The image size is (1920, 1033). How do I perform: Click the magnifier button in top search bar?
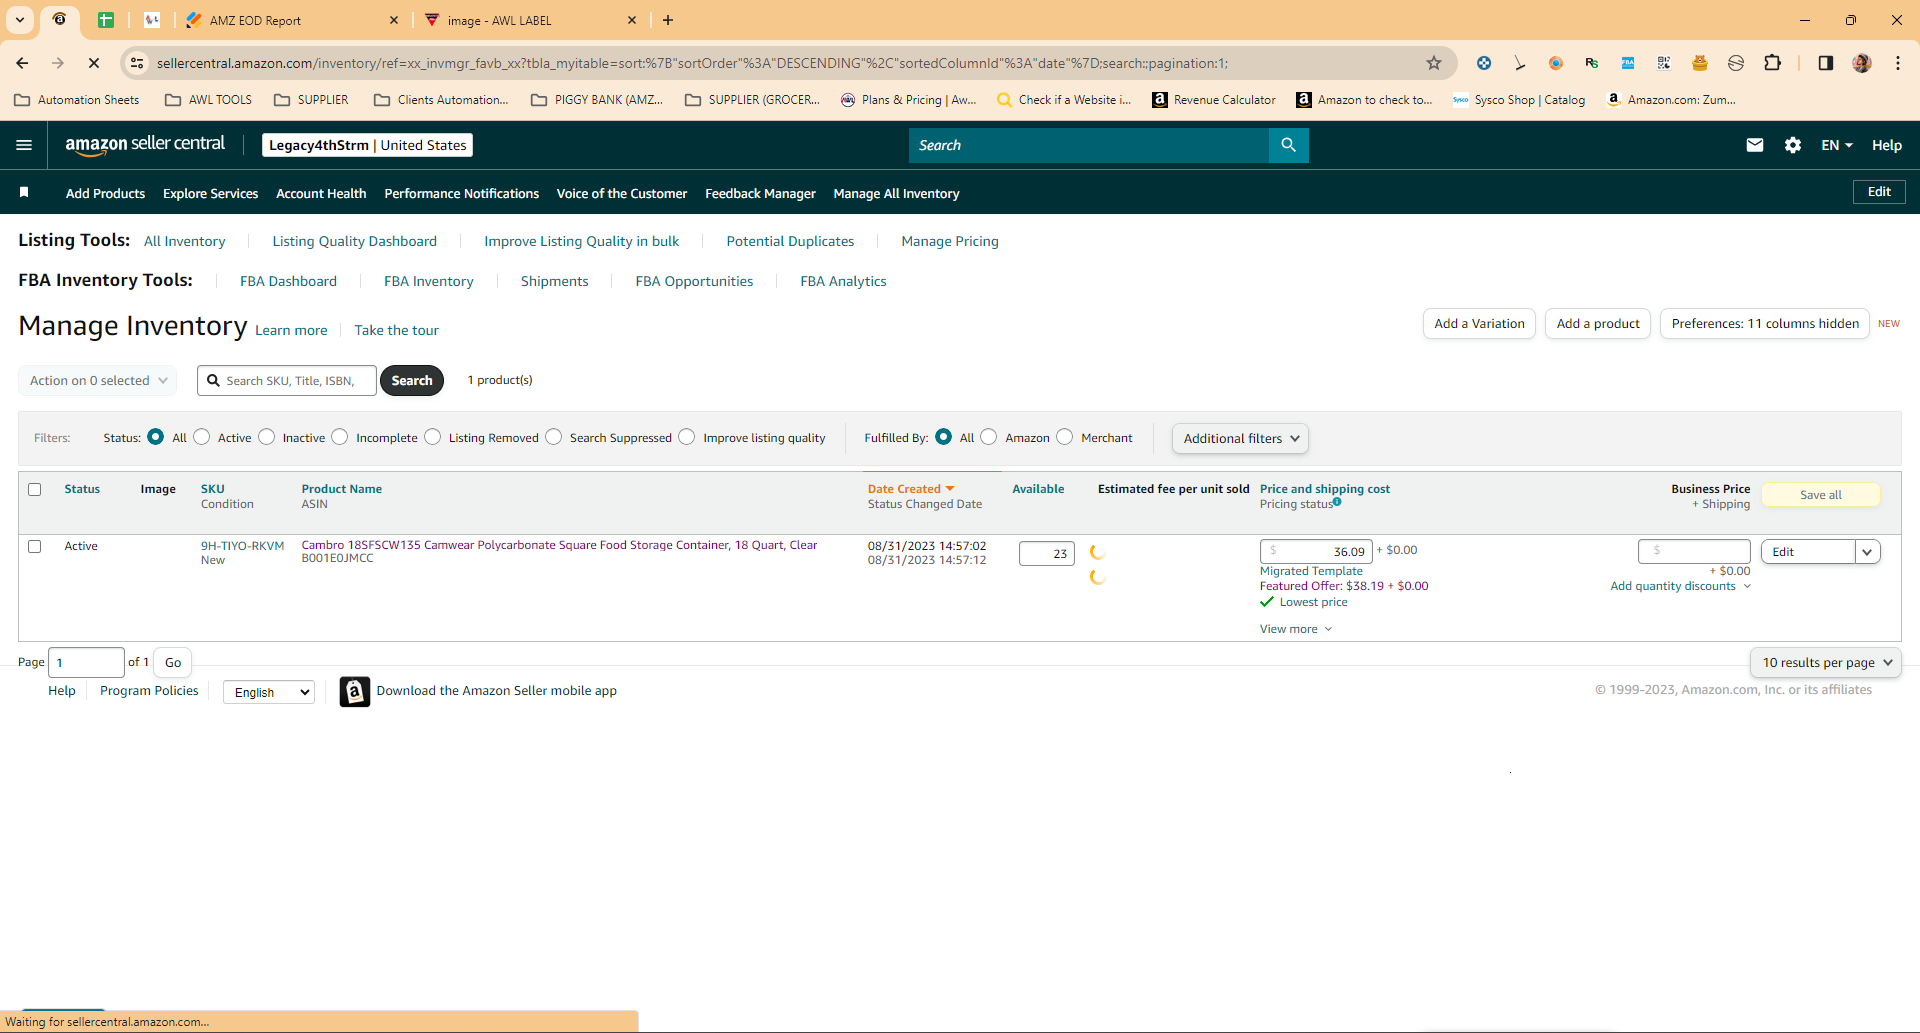tap(1288, 145)
